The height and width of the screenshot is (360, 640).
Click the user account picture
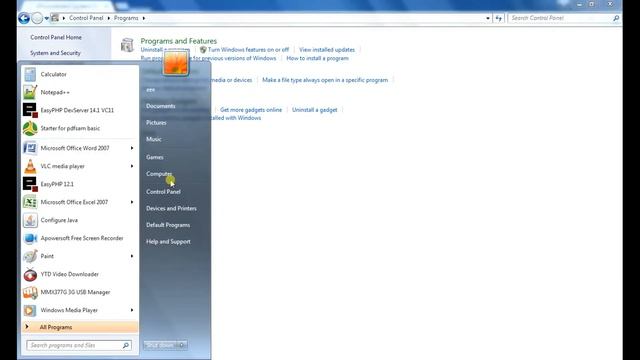coord(176,62)
